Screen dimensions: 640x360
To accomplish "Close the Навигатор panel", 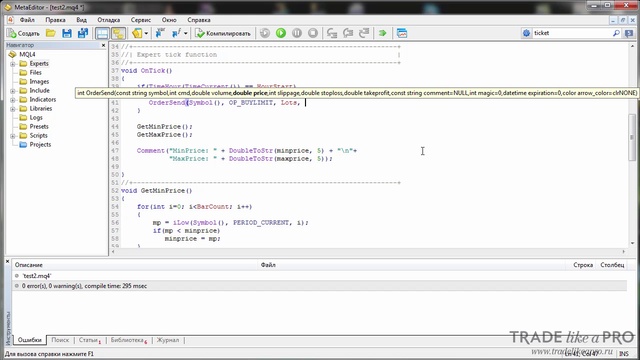I will (x=103, y=45).
